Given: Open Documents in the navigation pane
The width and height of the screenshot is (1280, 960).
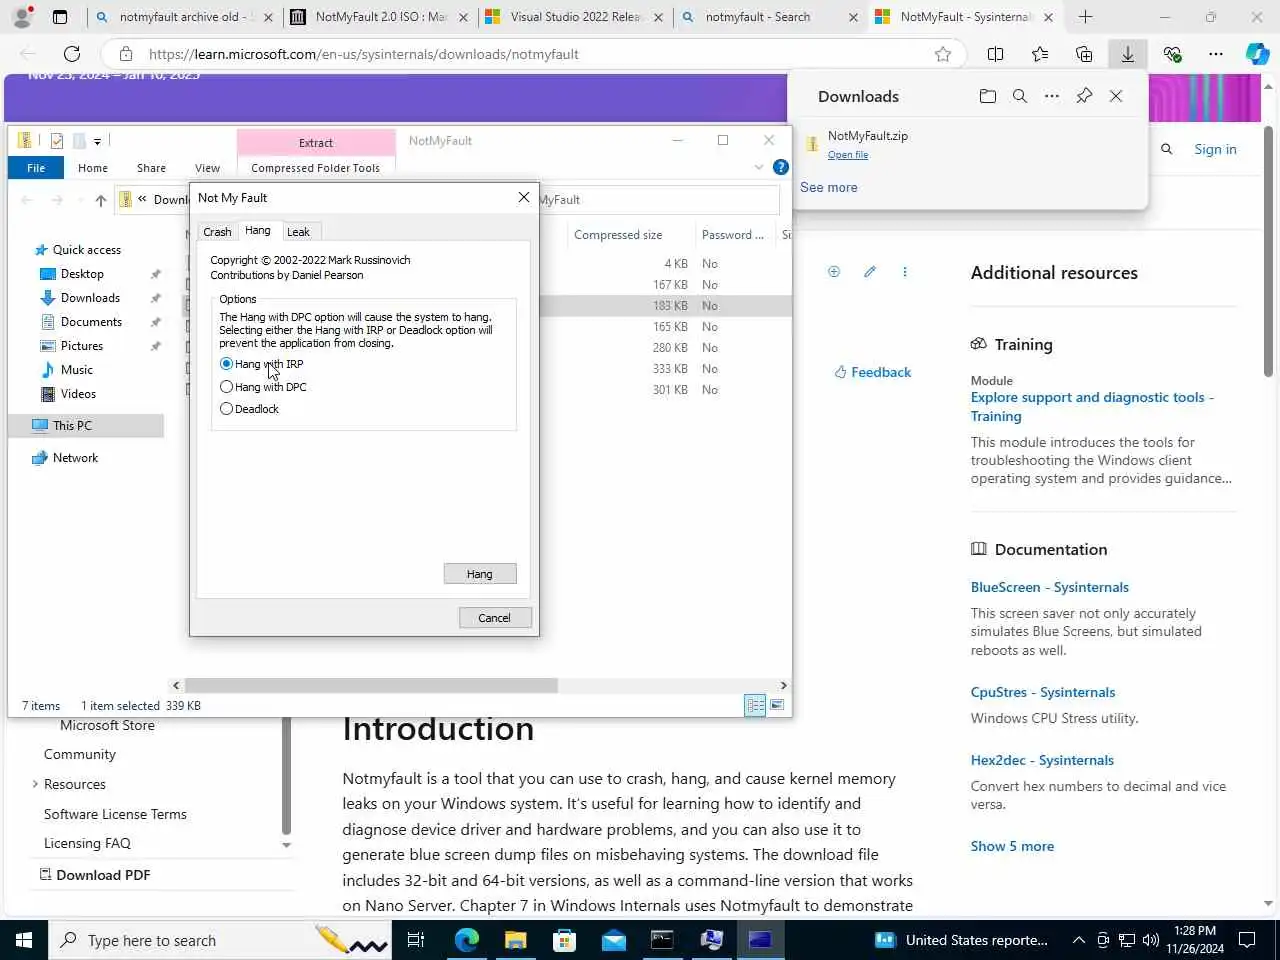Looking at the screenshot, I should click(x=91, y=322).
